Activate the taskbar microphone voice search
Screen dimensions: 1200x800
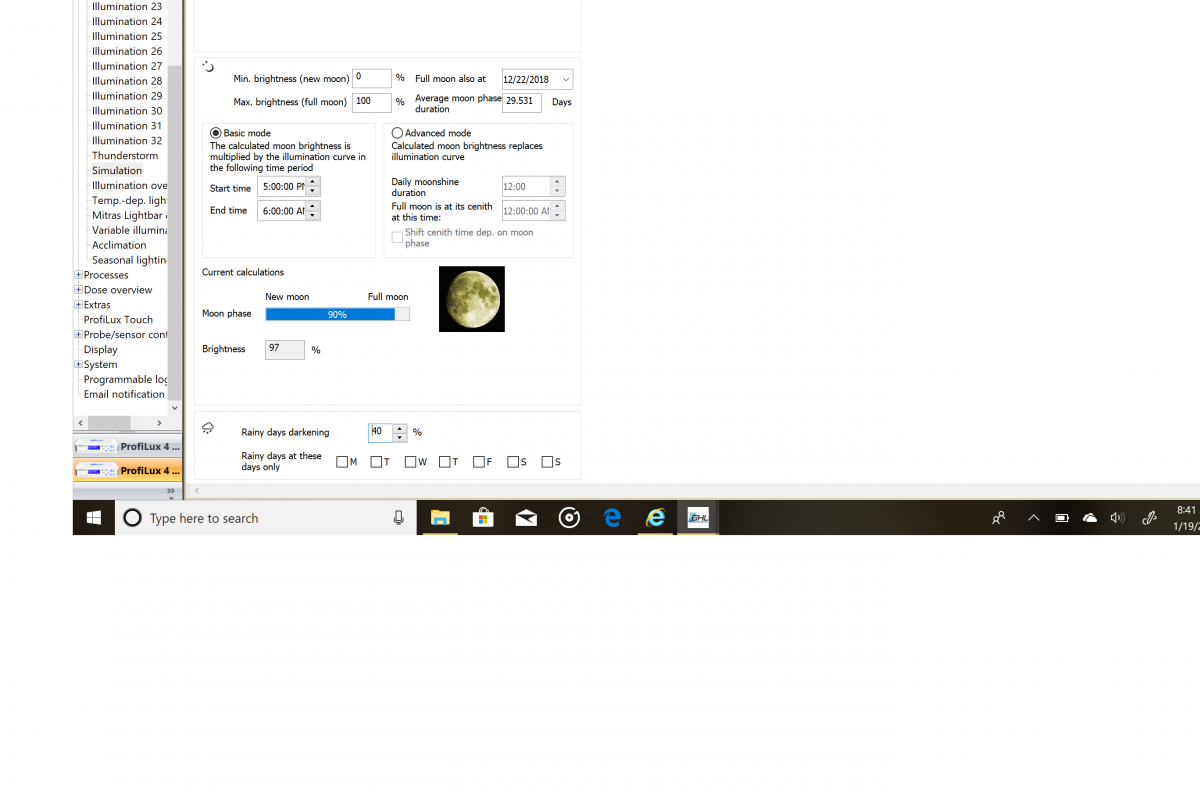(399, 518)
